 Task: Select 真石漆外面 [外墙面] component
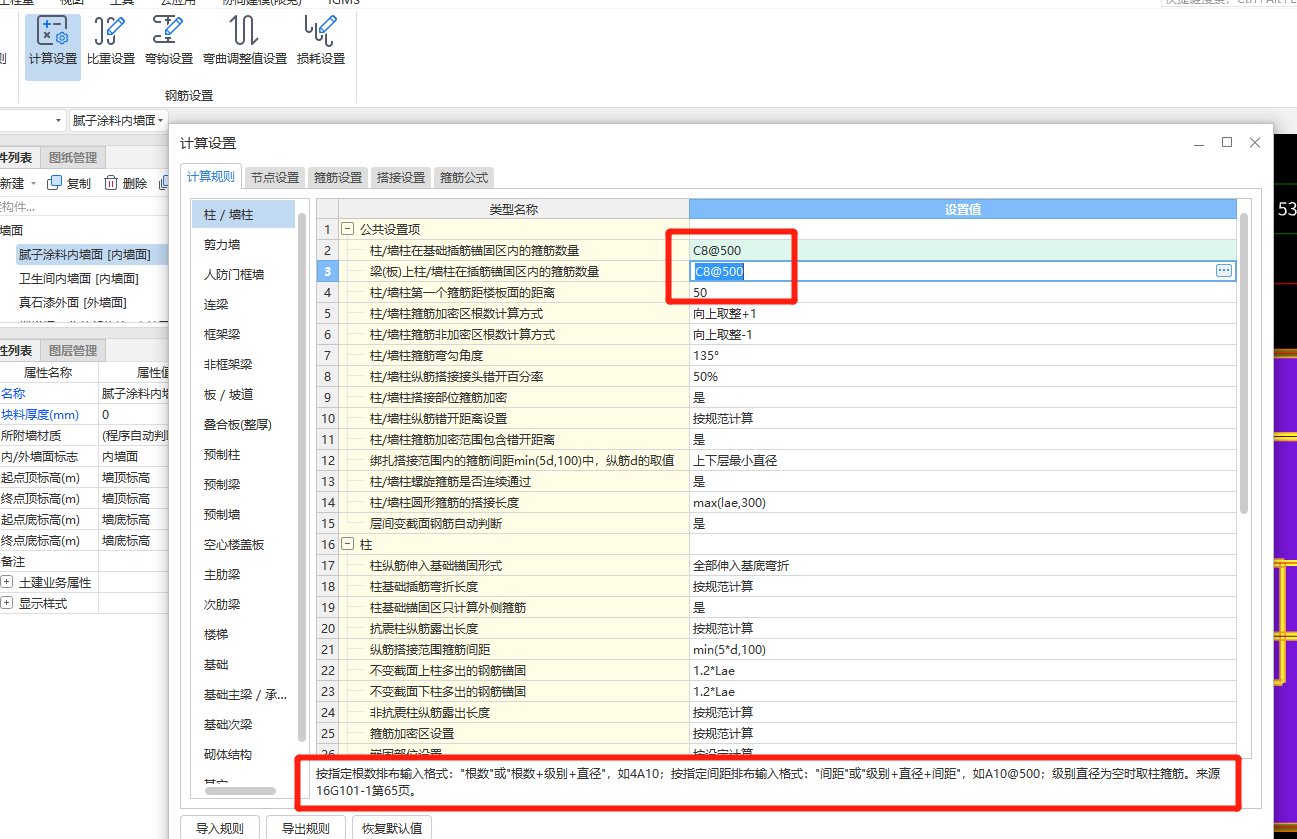73,302
